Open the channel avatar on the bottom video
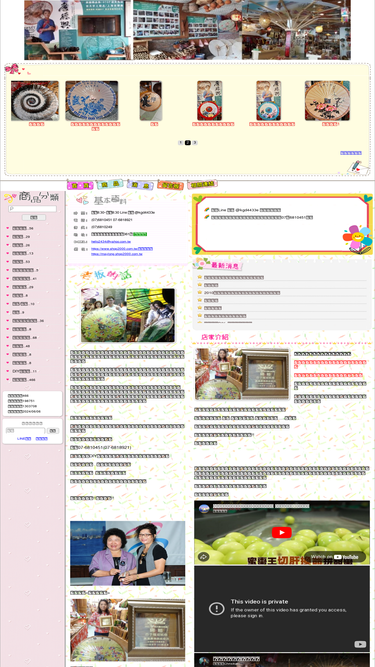 pyautogui.click(x=204, y=661)
